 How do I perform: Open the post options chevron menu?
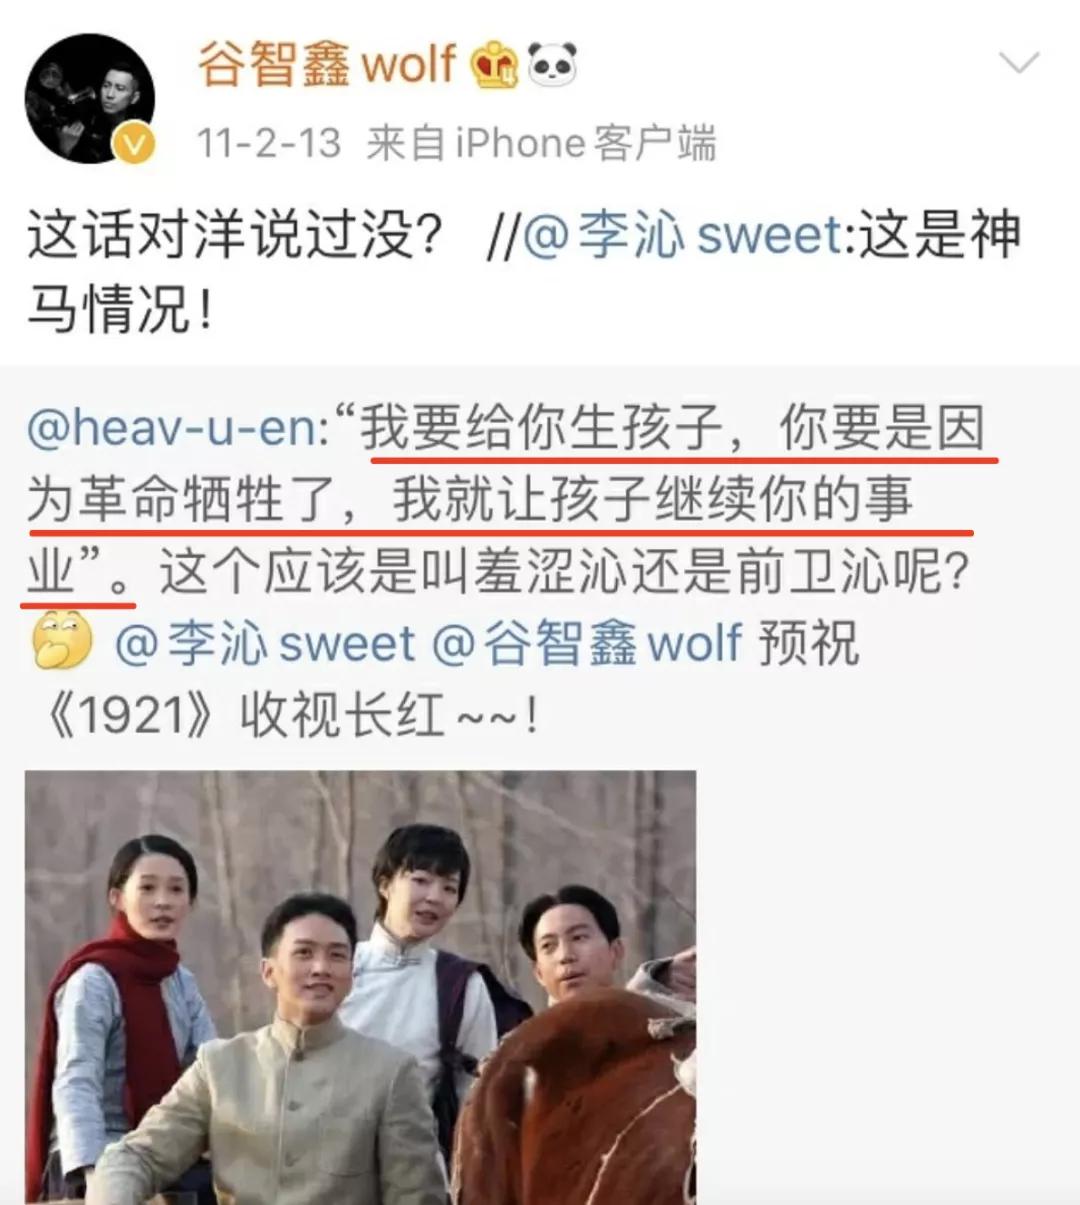tap(1019, 64)
